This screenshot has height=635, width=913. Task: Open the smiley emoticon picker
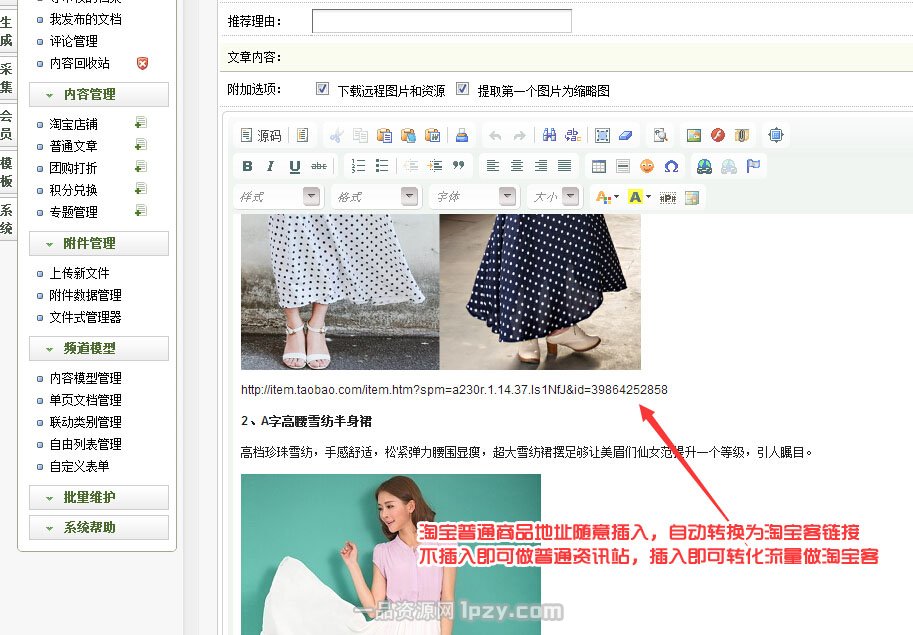coord(647,166)
